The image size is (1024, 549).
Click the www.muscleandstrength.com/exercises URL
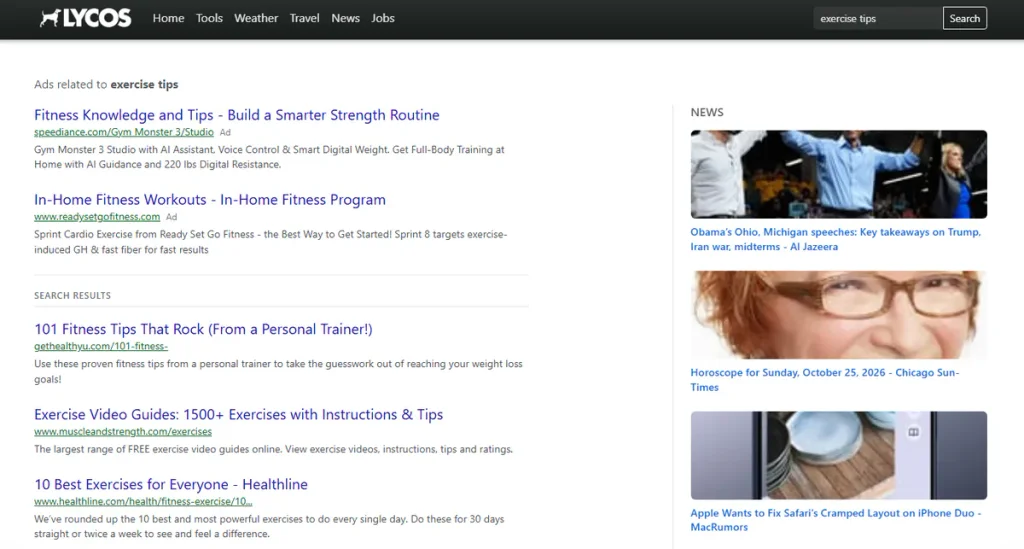[123, 431]
